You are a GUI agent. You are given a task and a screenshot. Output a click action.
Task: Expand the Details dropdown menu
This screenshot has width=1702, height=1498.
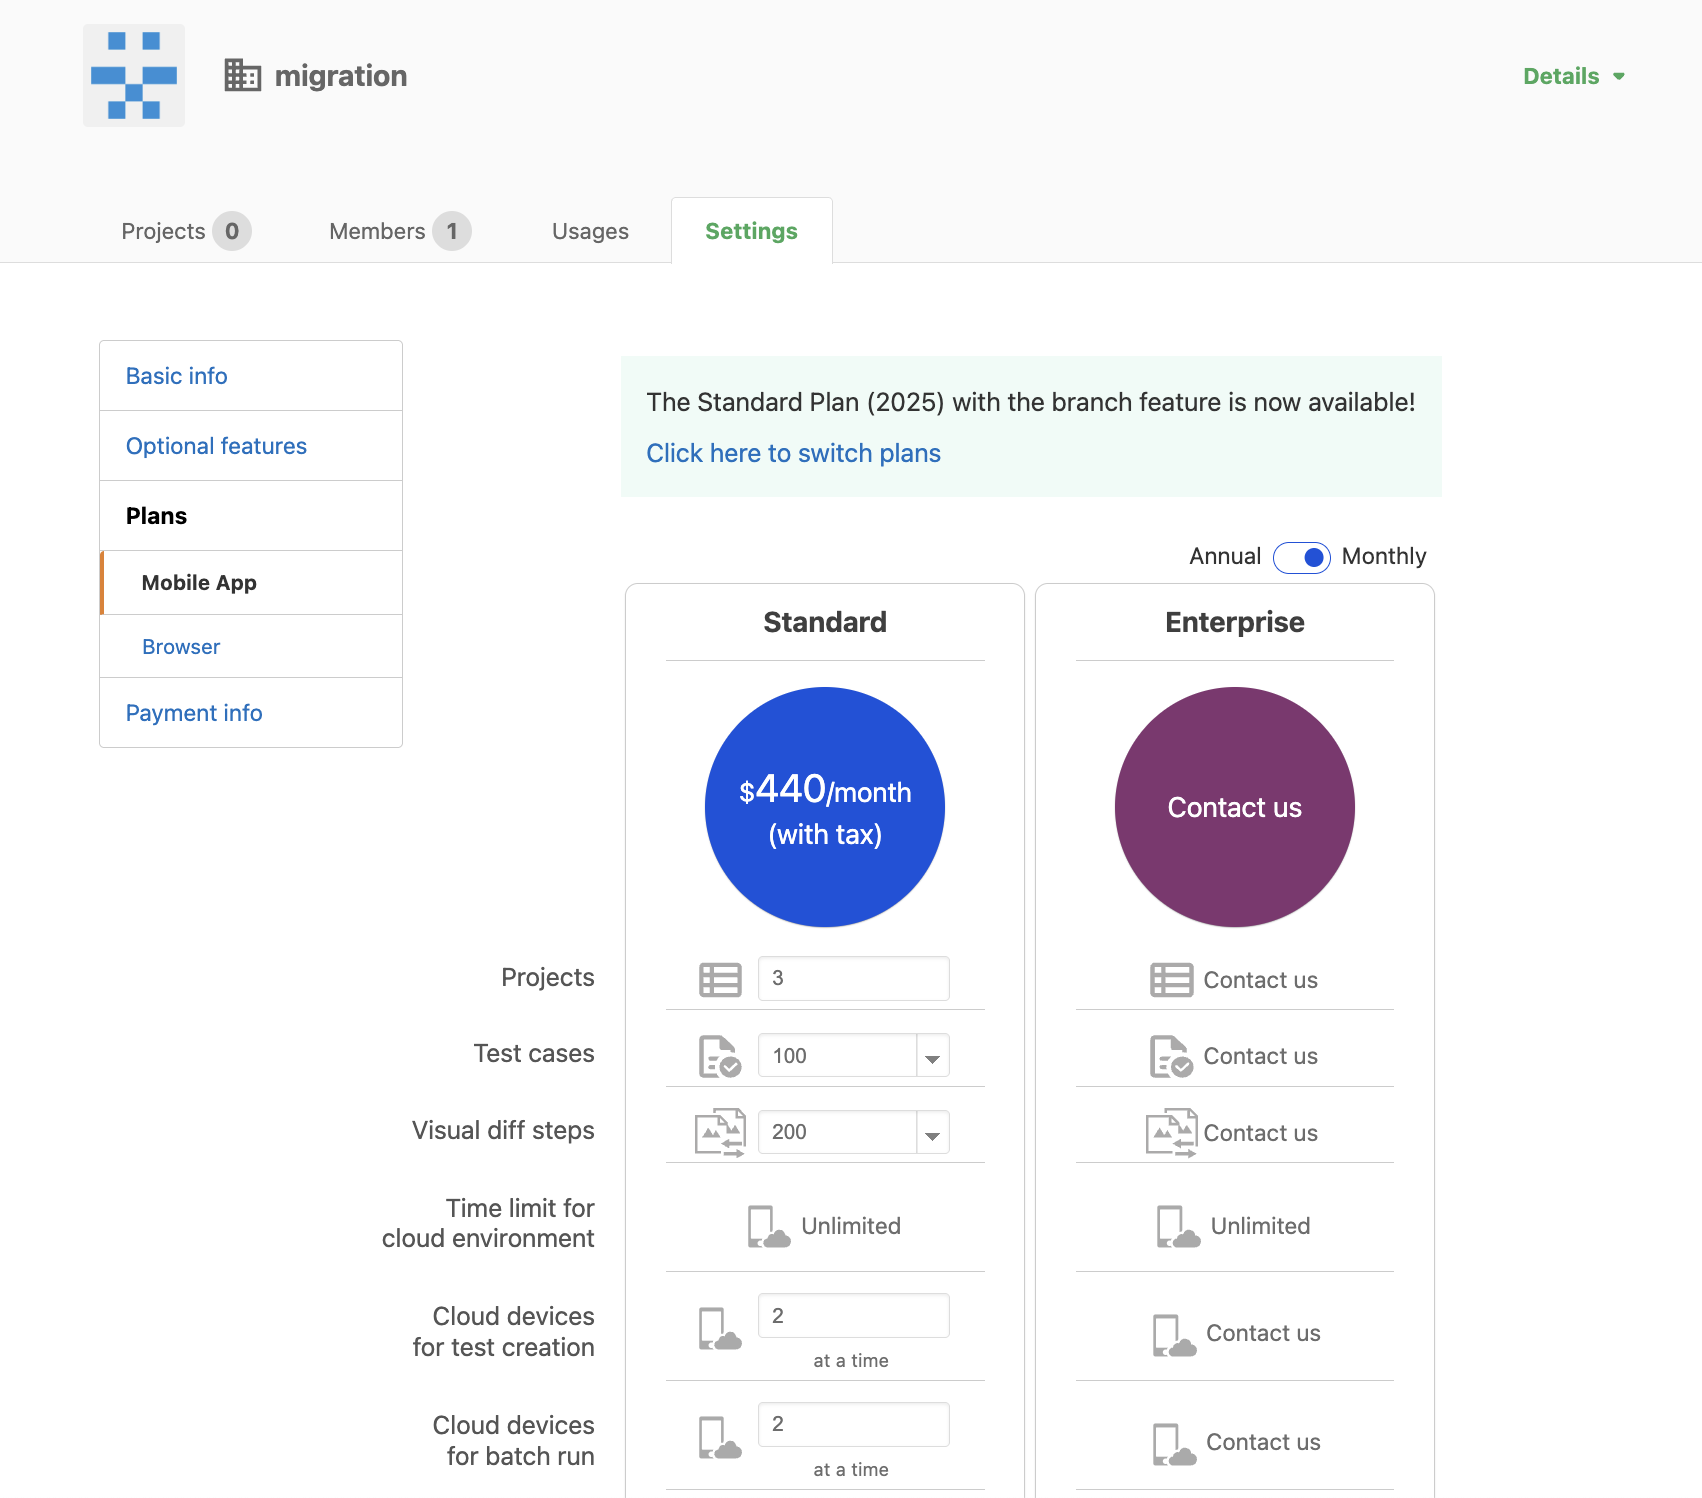coord(1573,76)
